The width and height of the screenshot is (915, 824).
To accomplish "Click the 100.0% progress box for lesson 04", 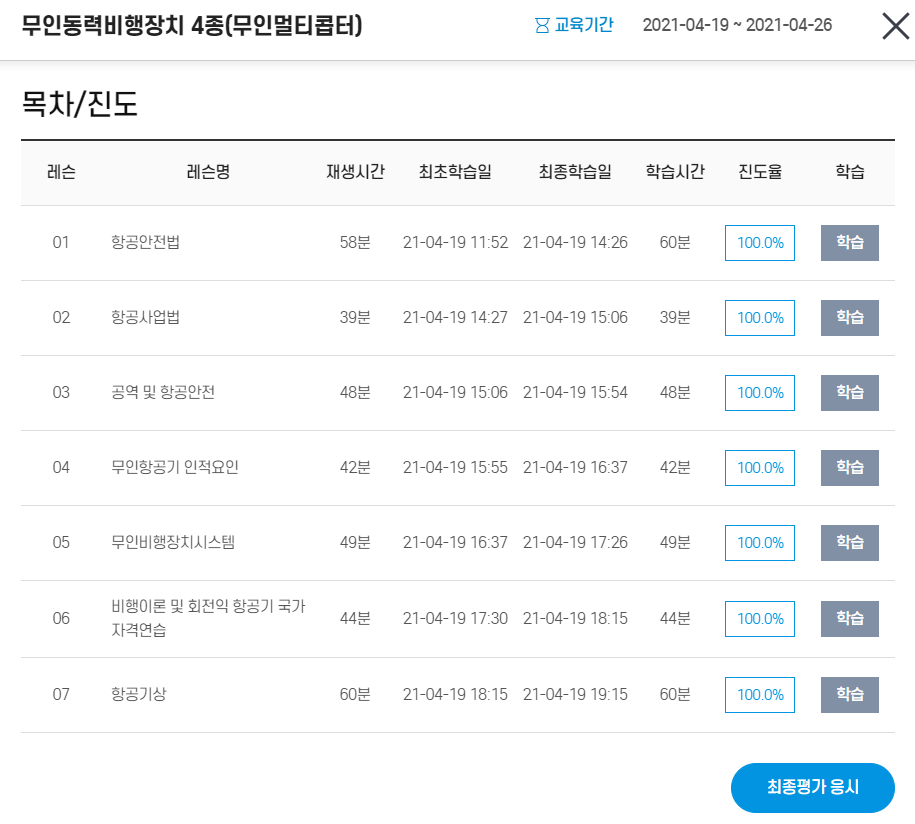I will click(x=760, y=468).
